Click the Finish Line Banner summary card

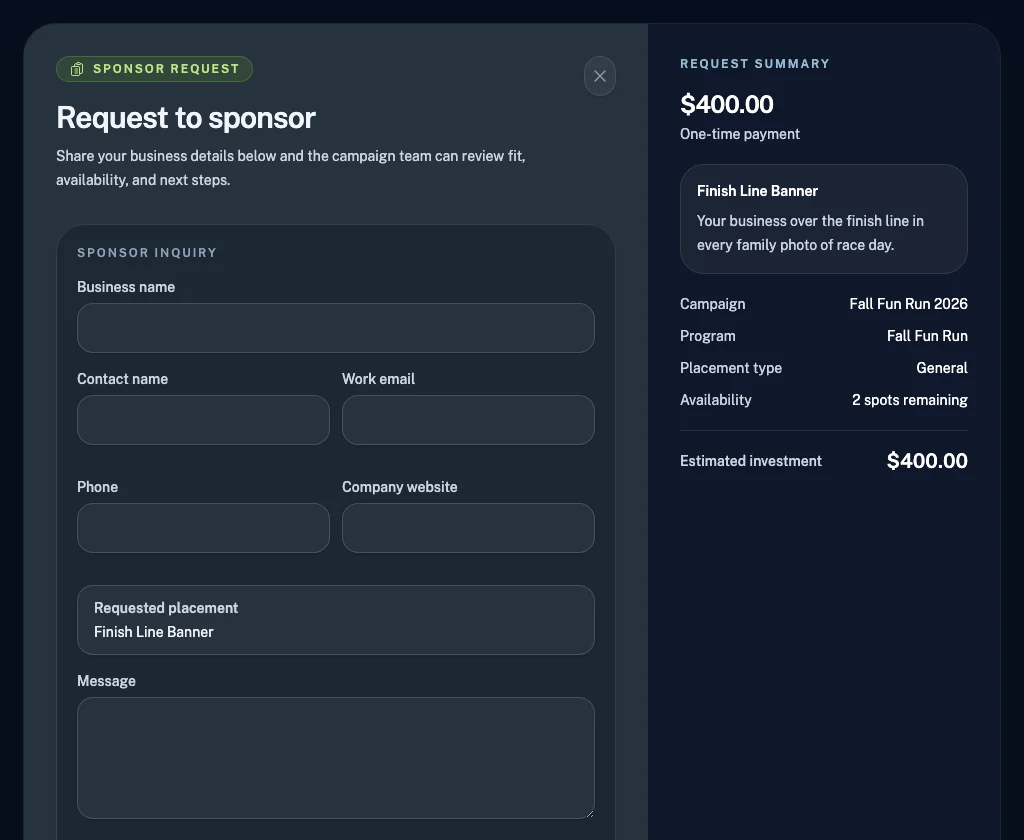click(824, 219)
